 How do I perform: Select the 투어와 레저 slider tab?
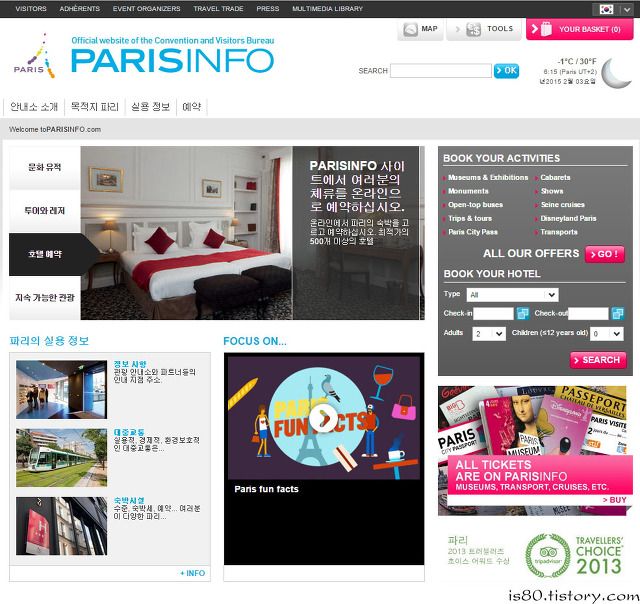(44, 211)
